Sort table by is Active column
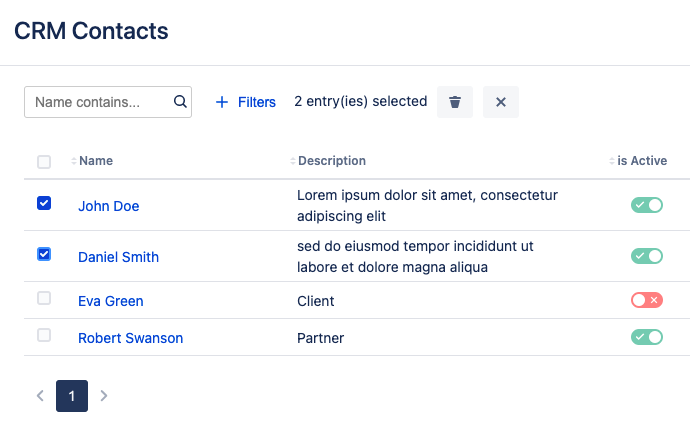This screenshot has height=447, width=690. click(x=641, y=161)
